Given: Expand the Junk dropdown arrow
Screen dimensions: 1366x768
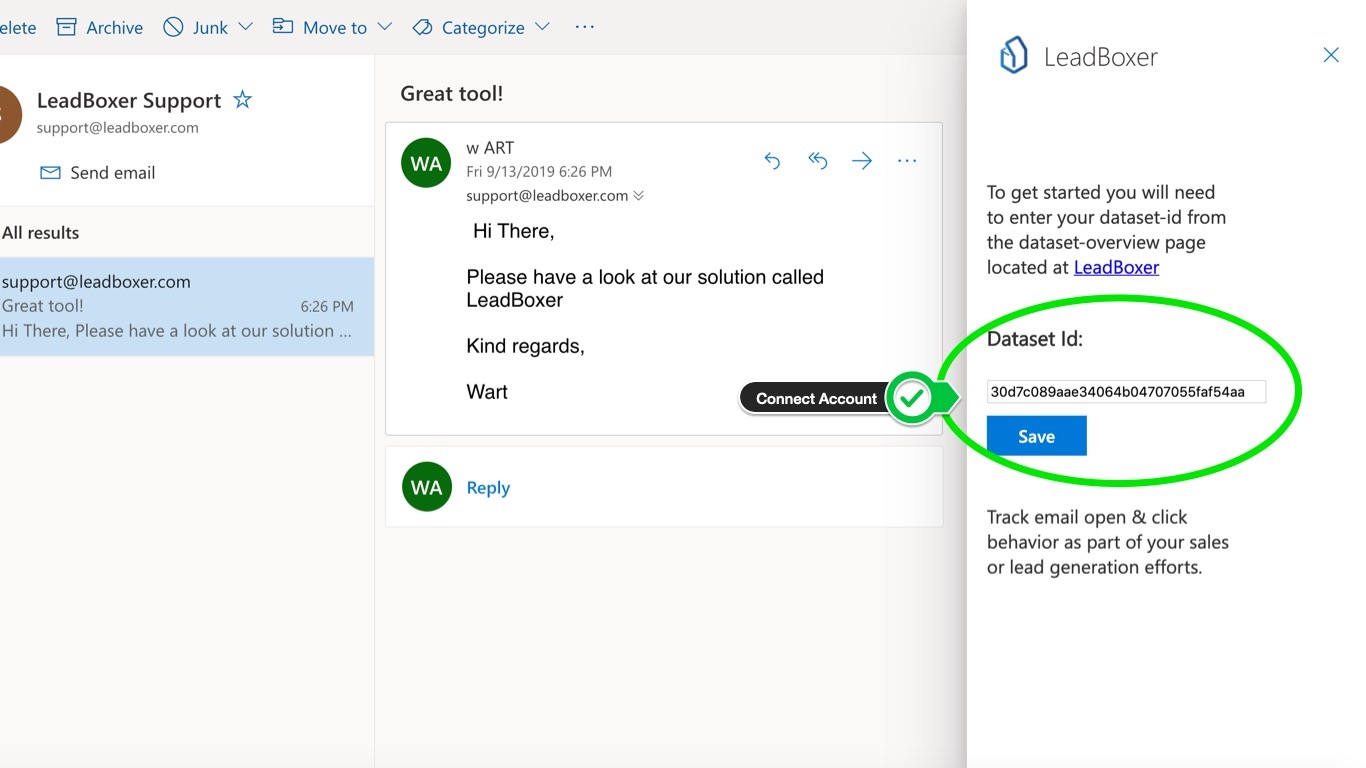Looking at the screenshot, I should (246, 27).
